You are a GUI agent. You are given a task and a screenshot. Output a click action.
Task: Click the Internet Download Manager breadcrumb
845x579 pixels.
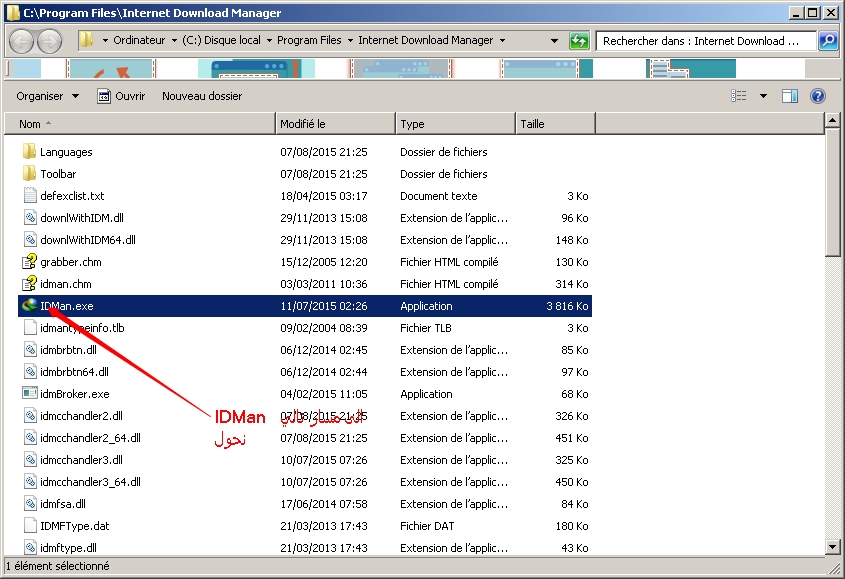point(426,40)
